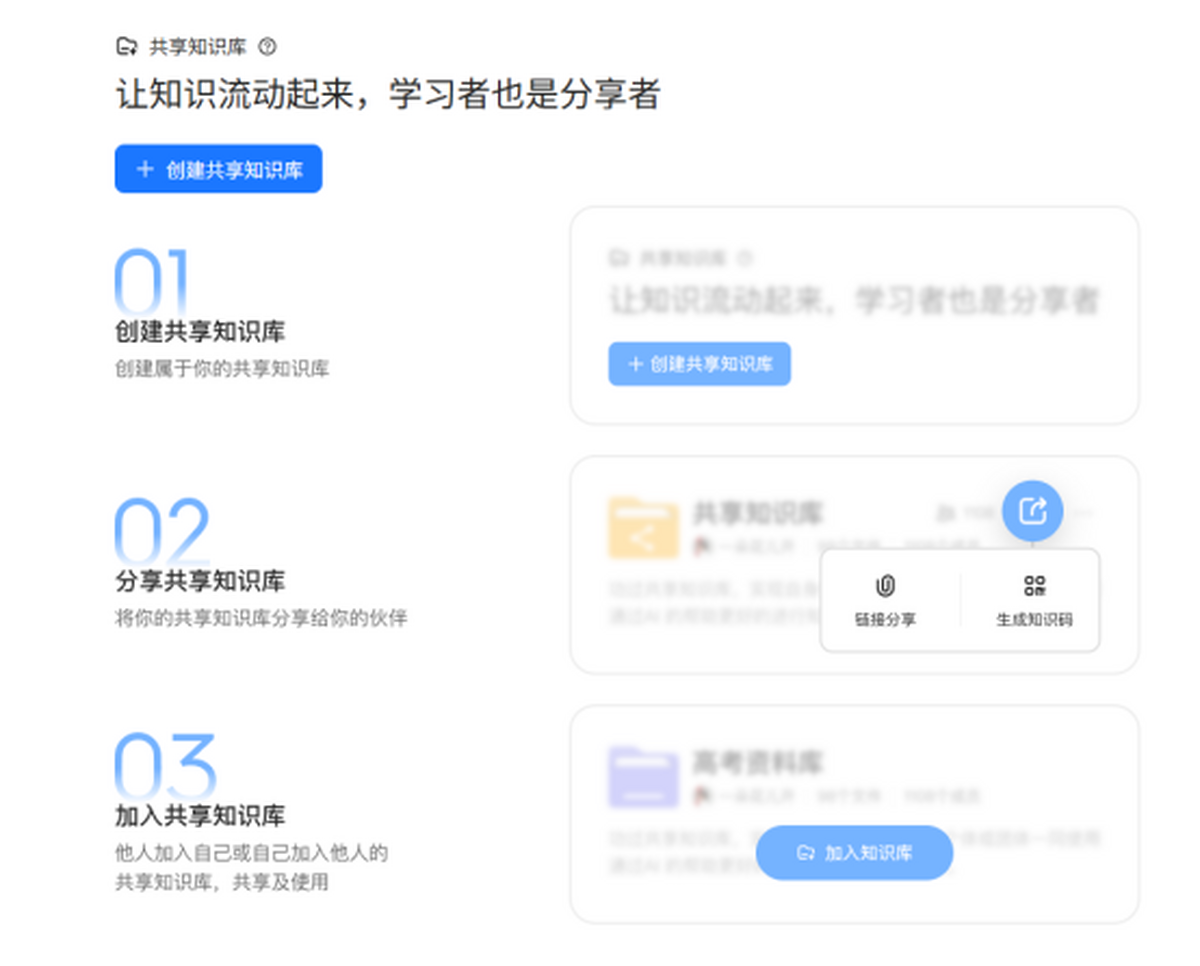Click the QR code icon above 生成知识码
The image size is (1200, 966).
click(1035, 586)
